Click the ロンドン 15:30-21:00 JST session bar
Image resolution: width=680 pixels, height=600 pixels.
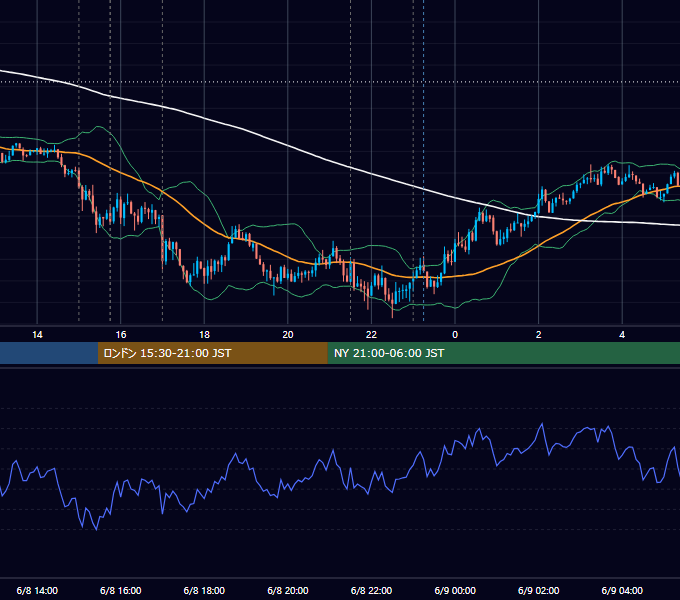point(212,353)
